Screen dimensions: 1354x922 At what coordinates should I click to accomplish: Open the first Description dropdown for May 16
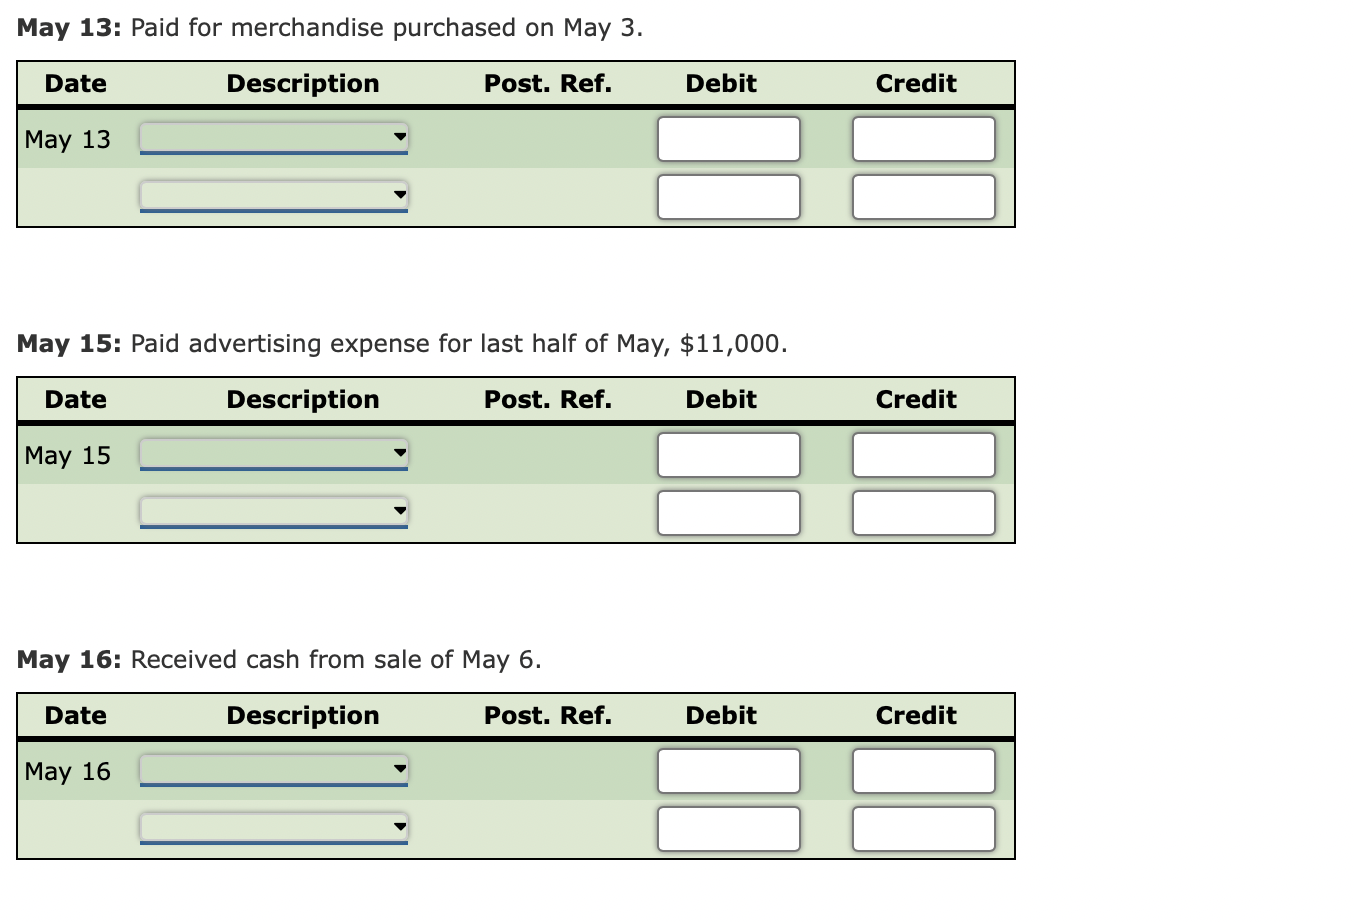[x=273, y=770]
